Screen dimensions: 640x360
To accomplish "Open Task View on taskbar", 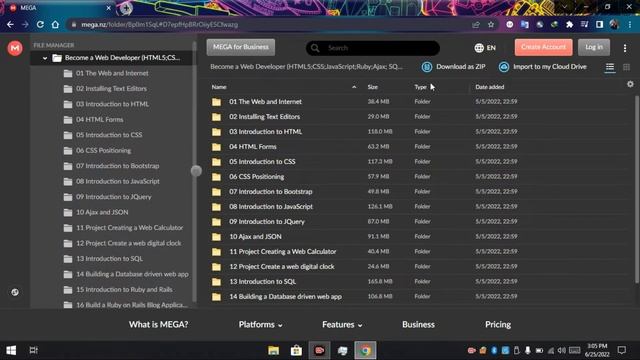I will coord(33,350).
